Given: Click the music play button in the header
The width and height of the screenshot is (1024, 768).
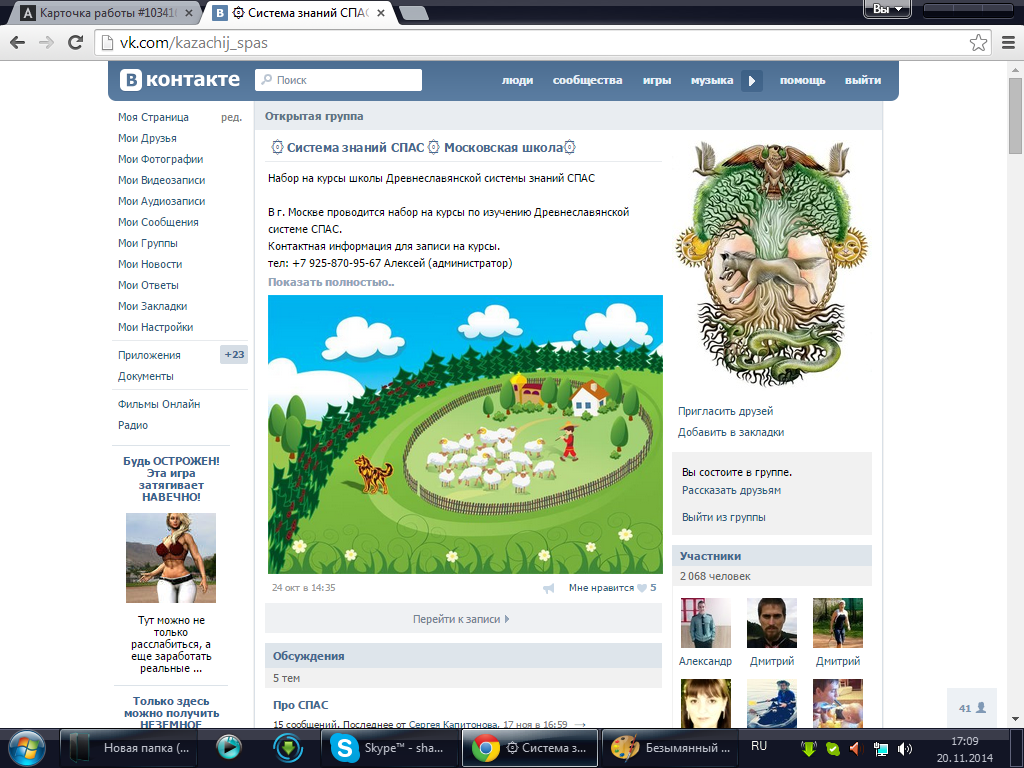Looking at the screenshot, I should click(x=752, y=81).
